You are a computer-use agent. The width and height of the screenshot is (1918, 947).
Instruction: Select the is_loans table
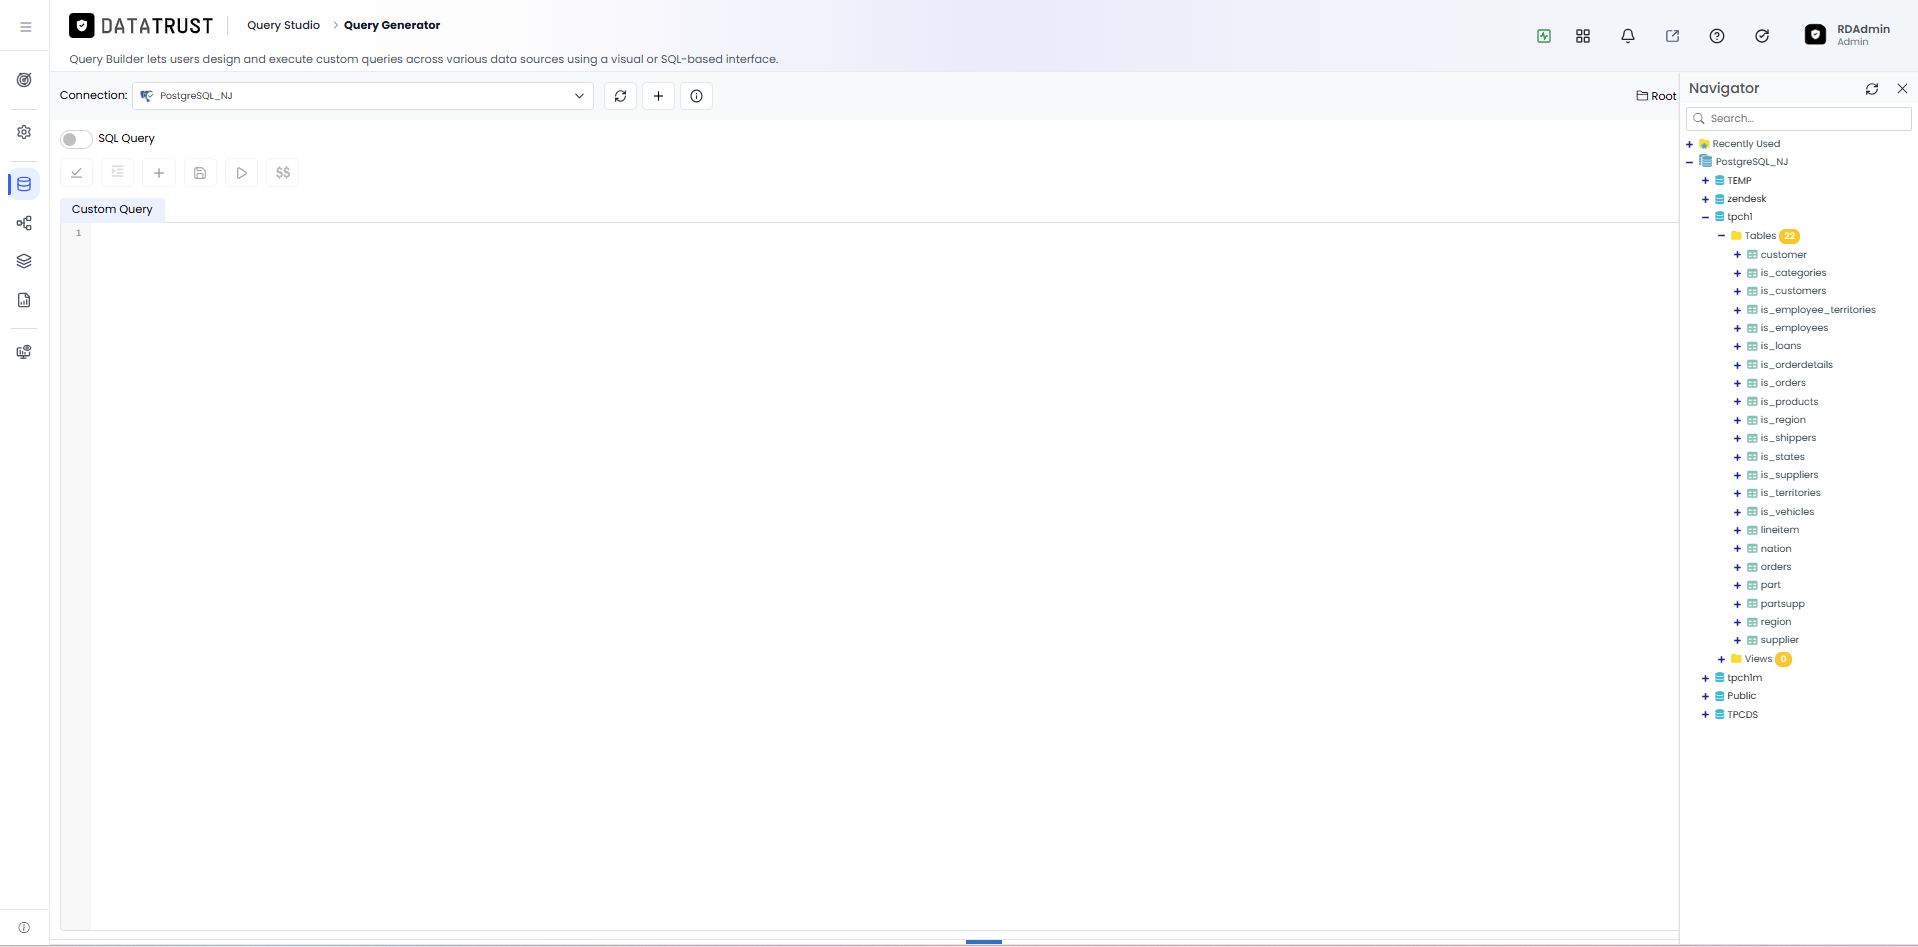click(x=1781, y=346)
